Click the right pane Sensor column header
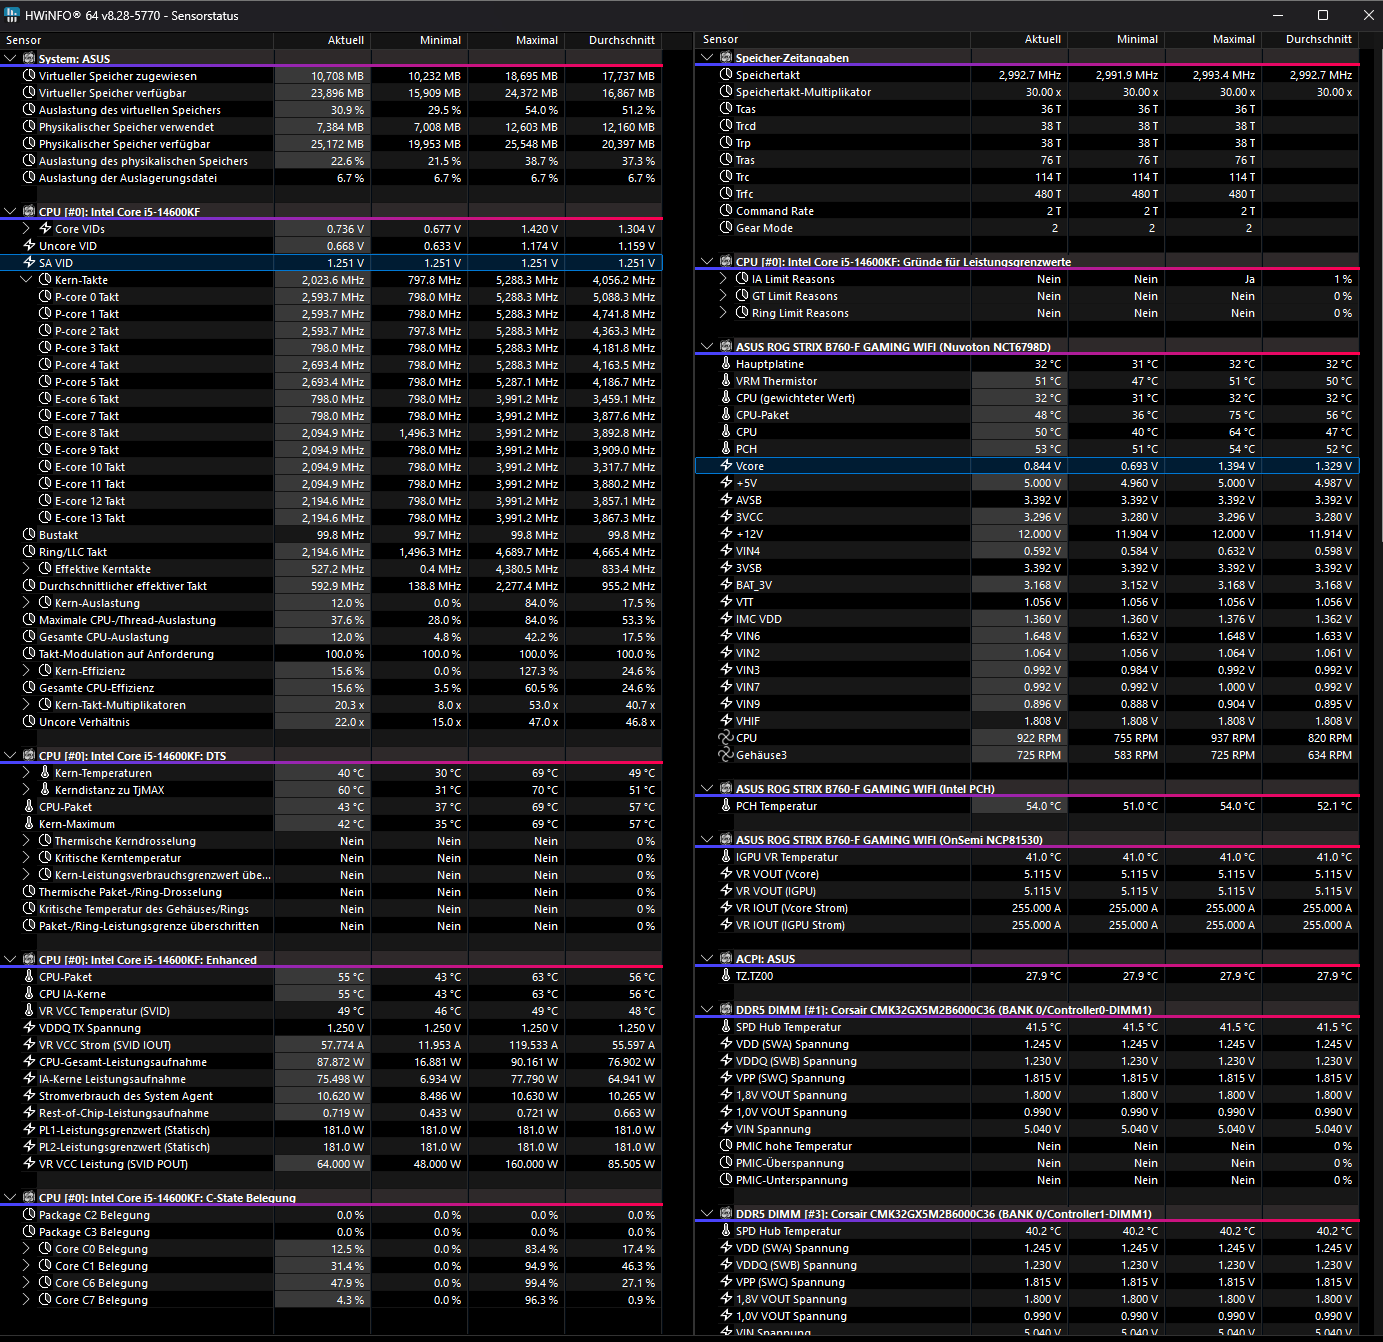1383x1342 pixels. (832, 39)
